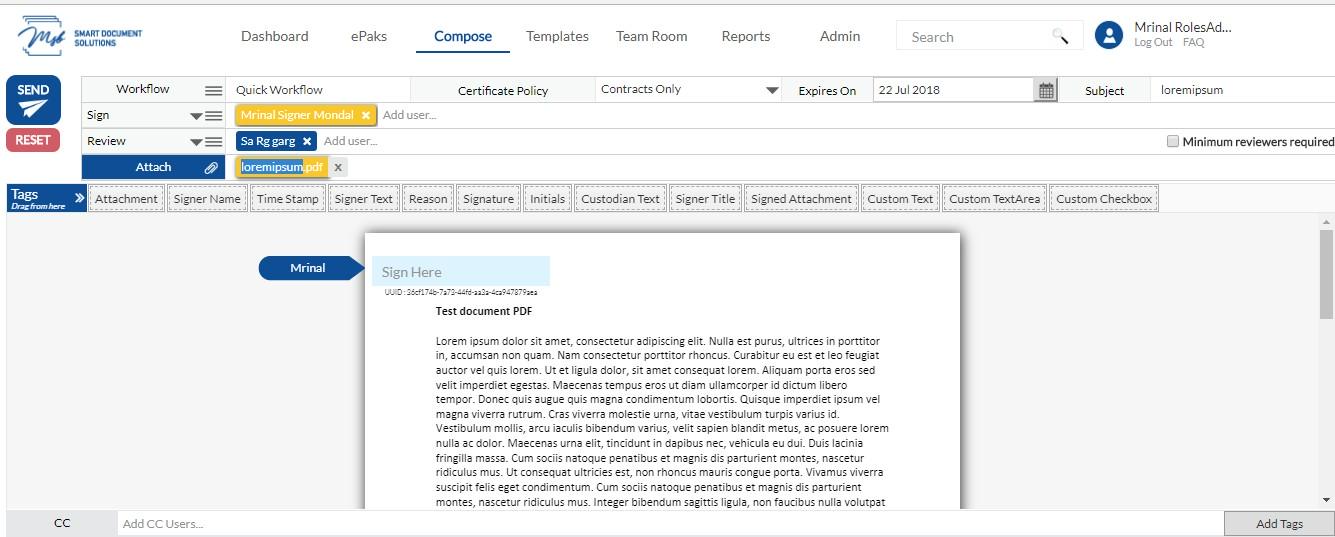Click the Attach button

coord(153,167)
